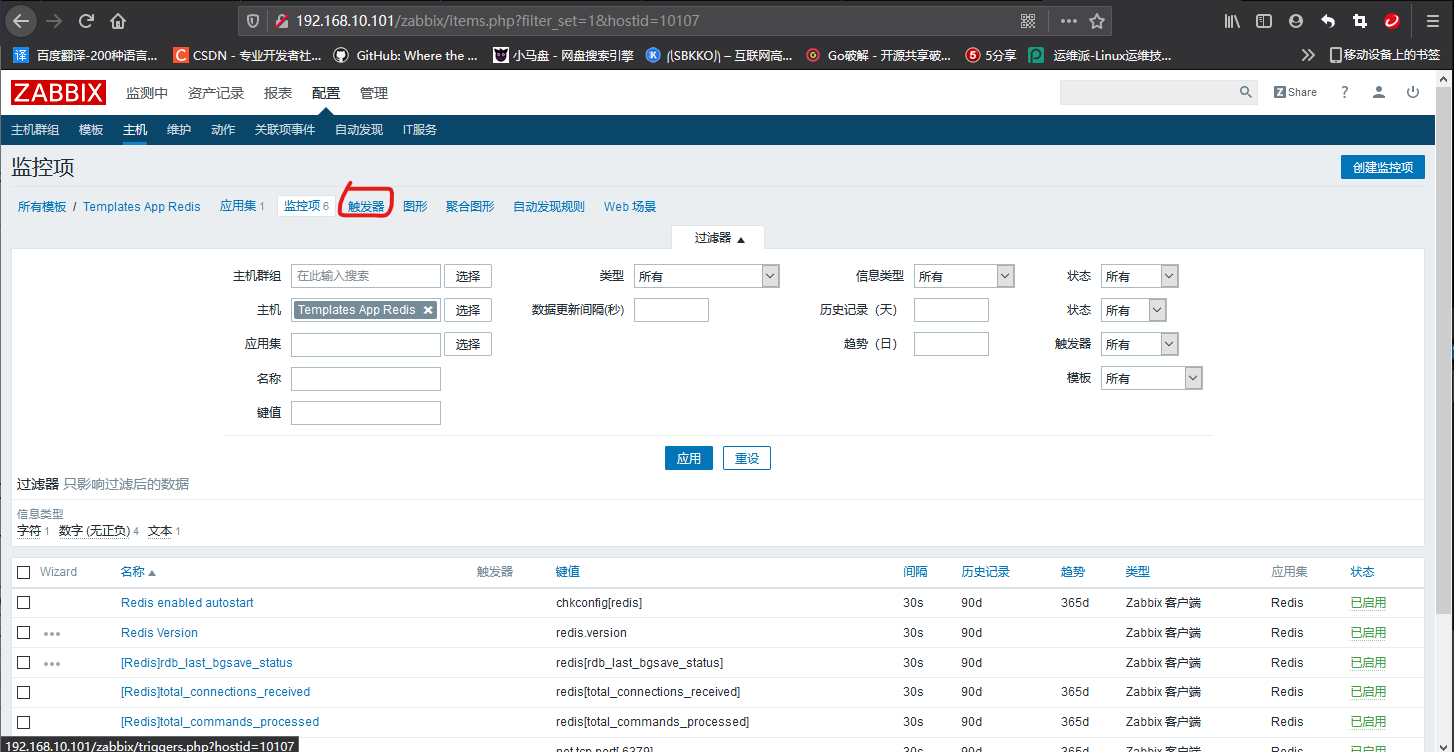Collapse the 过滤器 filter panel
Screen dimensions: 1454x752
click(x=720, y=238)
